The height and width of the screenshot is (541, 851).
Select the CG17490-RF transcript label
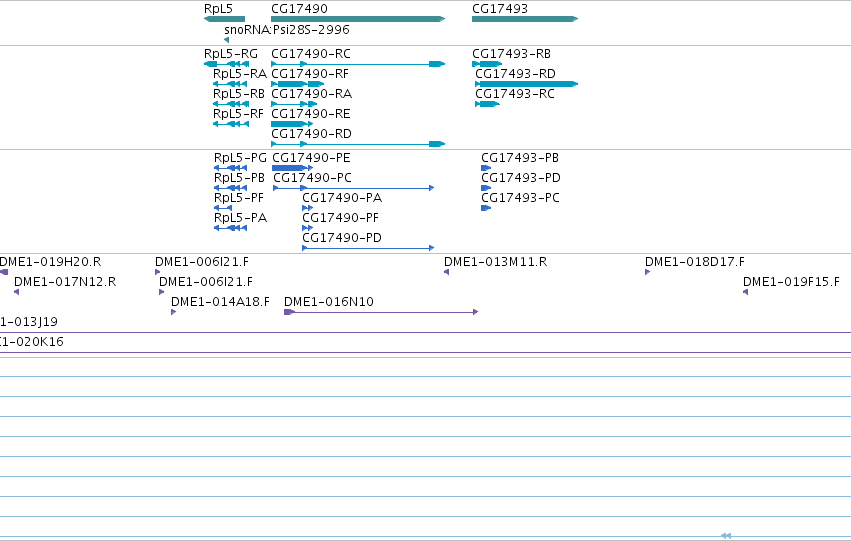click(x=310, y=74)
